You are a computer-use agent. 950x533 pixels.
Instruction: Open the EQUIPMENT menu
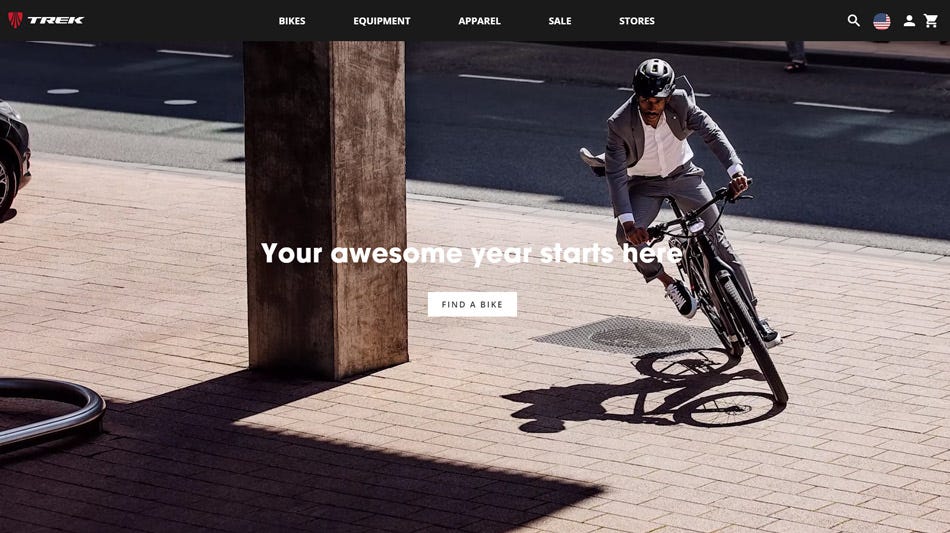(x=382, y=21)
